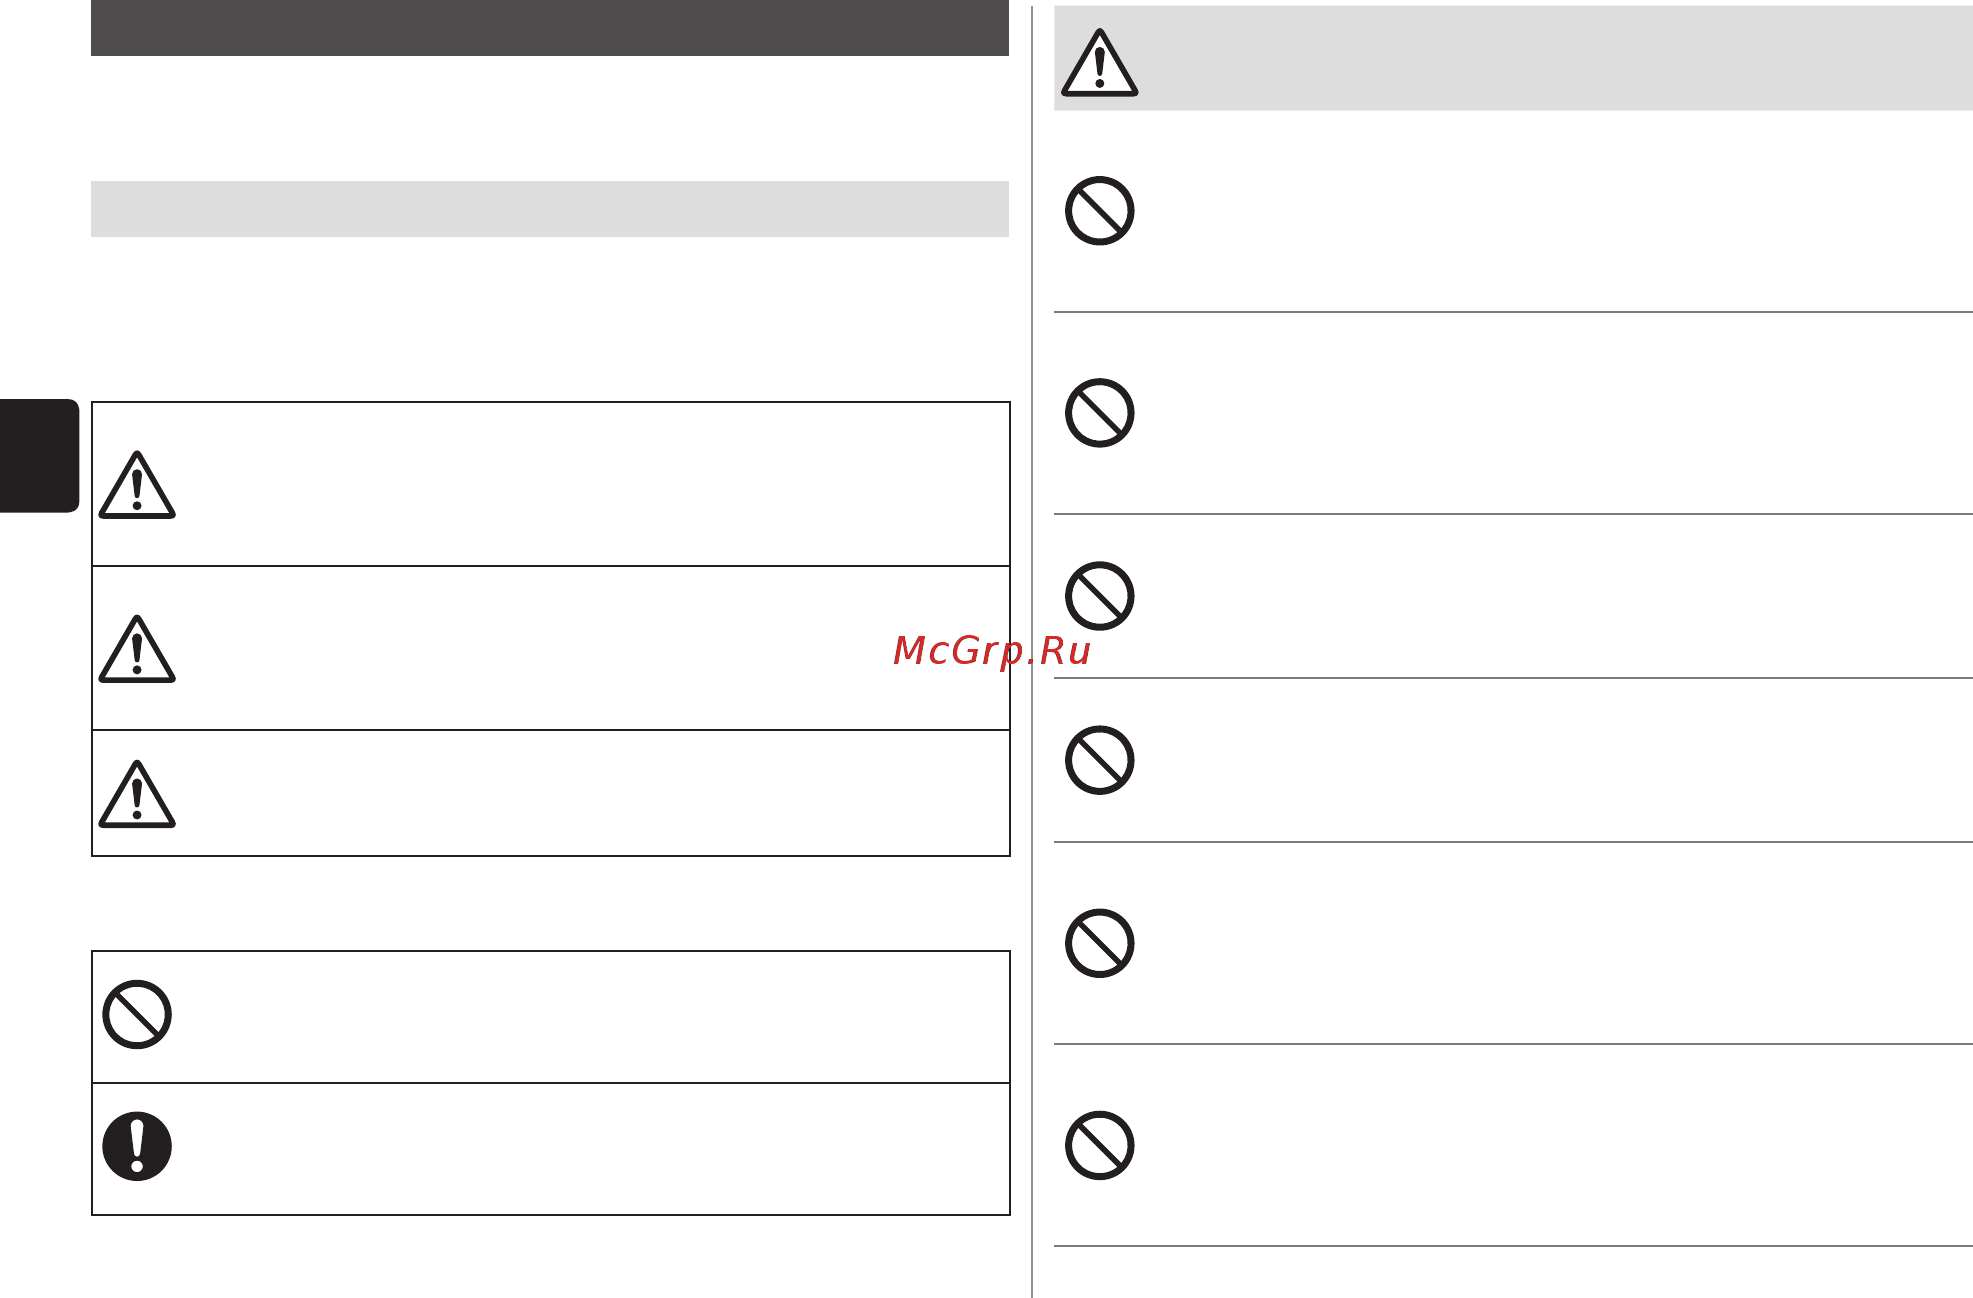Click the bottommost prohibition symbol in the right column

click(1099, 1145)
